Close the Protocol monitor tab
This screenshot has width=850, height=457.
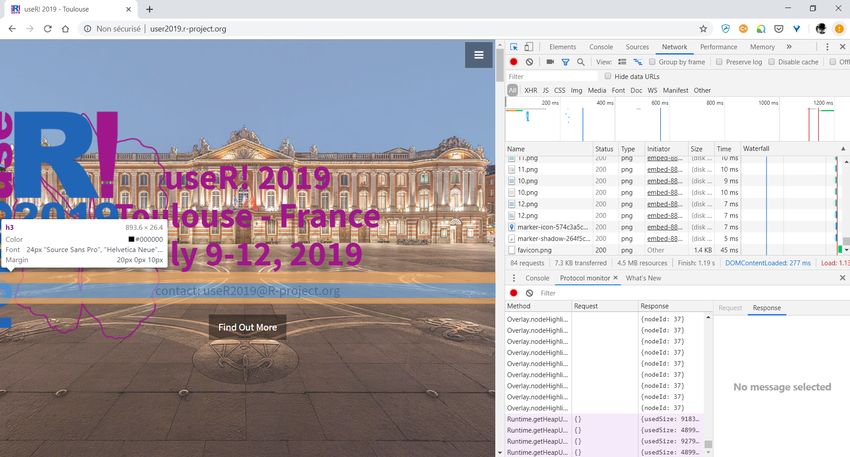615,278
